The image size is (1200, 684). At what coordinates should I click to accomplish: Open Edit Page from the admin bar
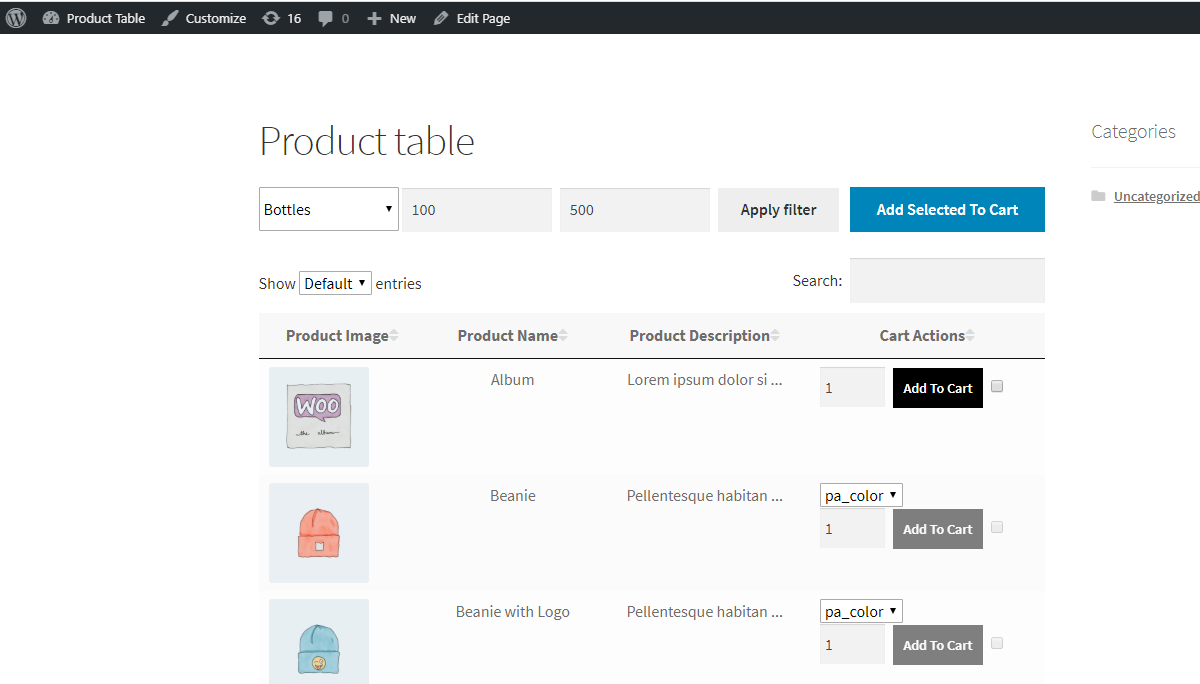471,17
